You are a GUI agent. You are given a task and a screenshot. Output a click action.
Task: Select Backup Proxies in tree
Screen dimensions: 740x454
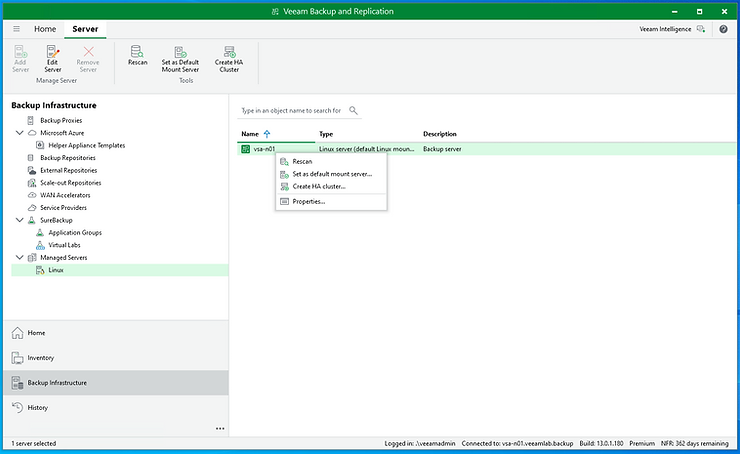(x=61, y=120)
